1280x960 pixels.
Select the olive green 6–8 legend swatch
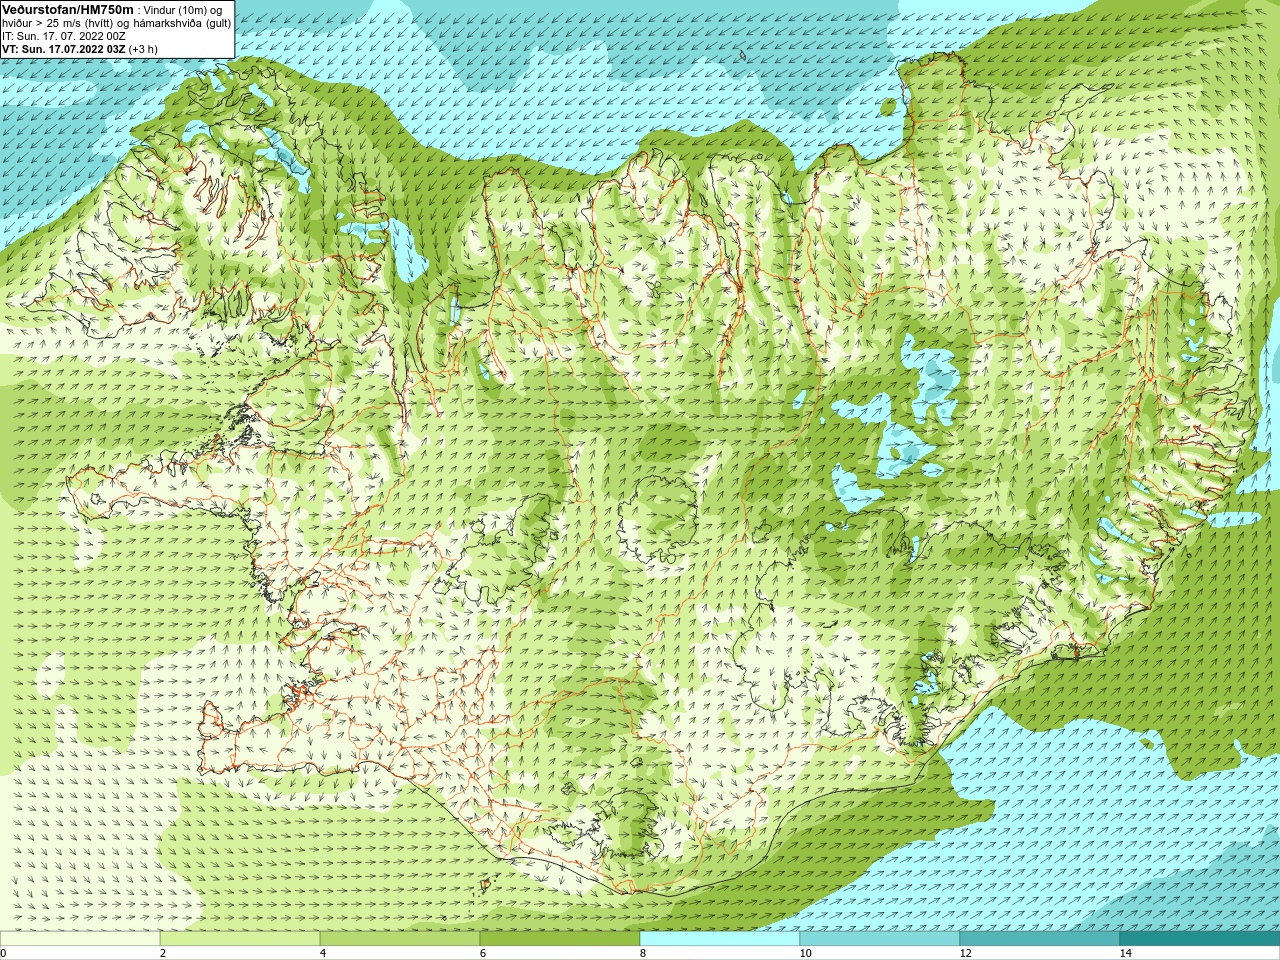pyautogui.click(x=560, y=939)
